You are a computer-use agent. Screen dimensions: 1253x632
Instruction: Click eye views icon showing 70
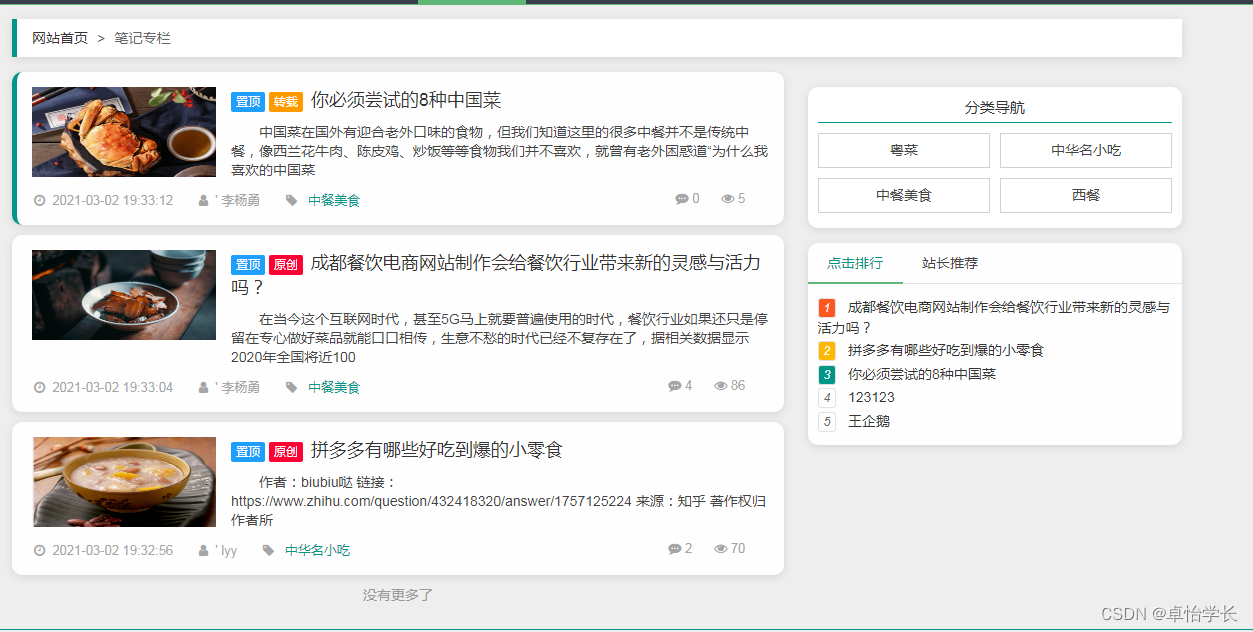point(721,549)
